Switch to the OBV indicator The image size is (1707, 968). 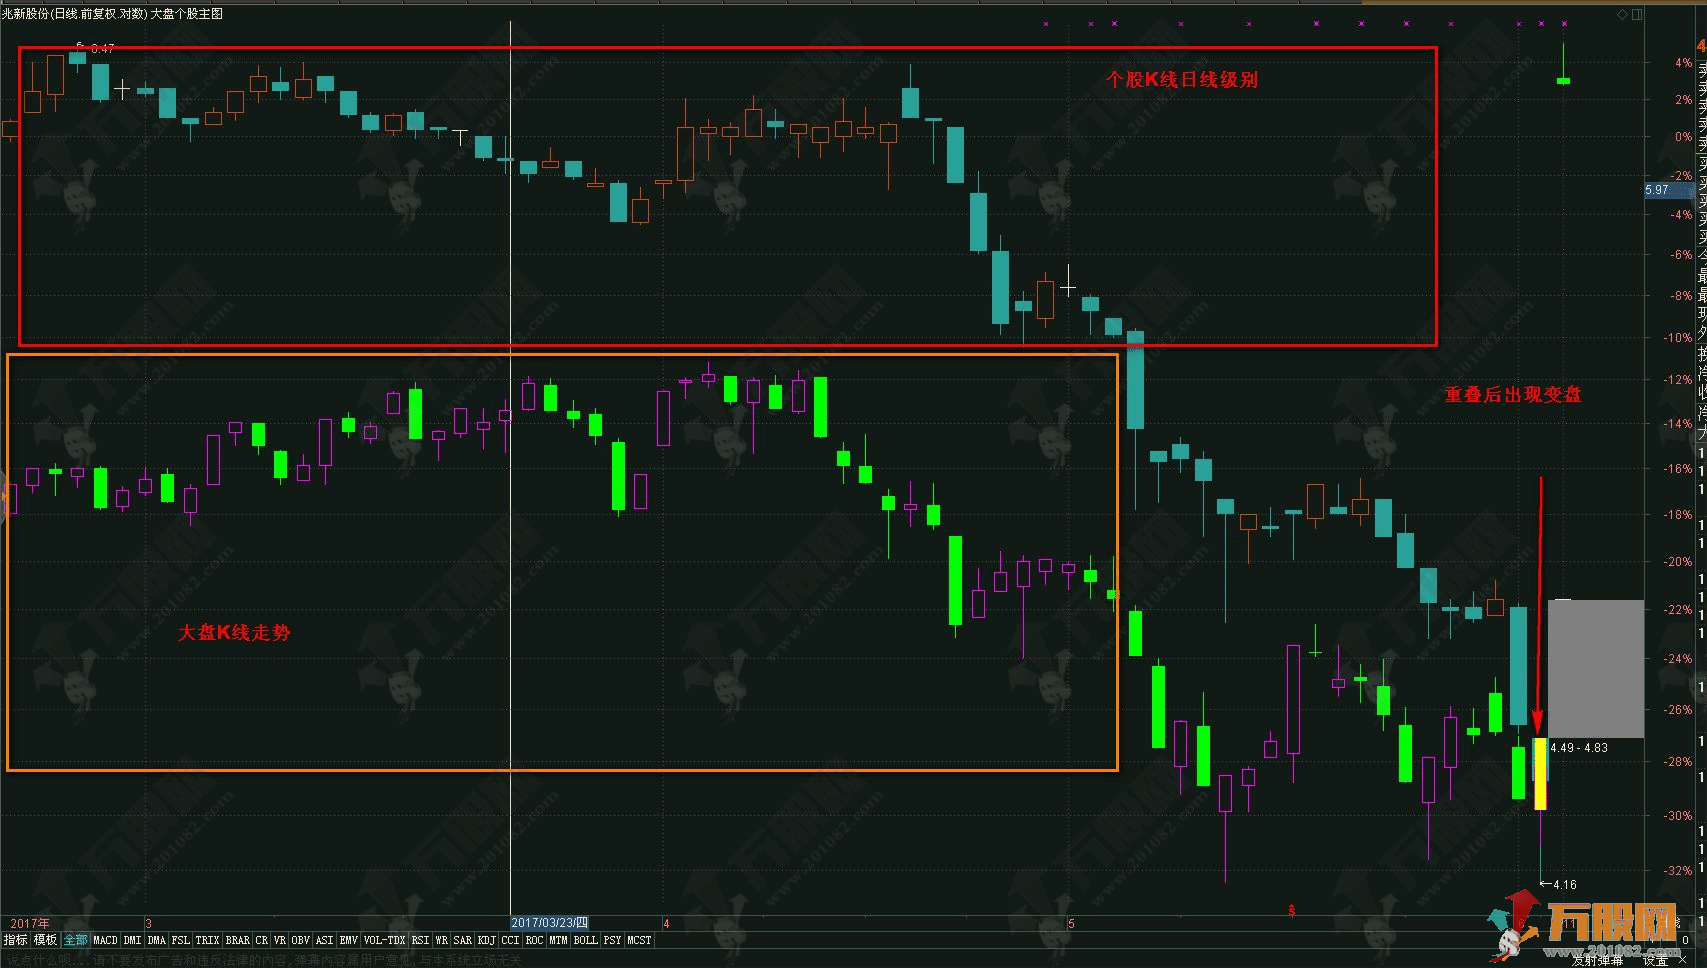(x=300, y=940)
